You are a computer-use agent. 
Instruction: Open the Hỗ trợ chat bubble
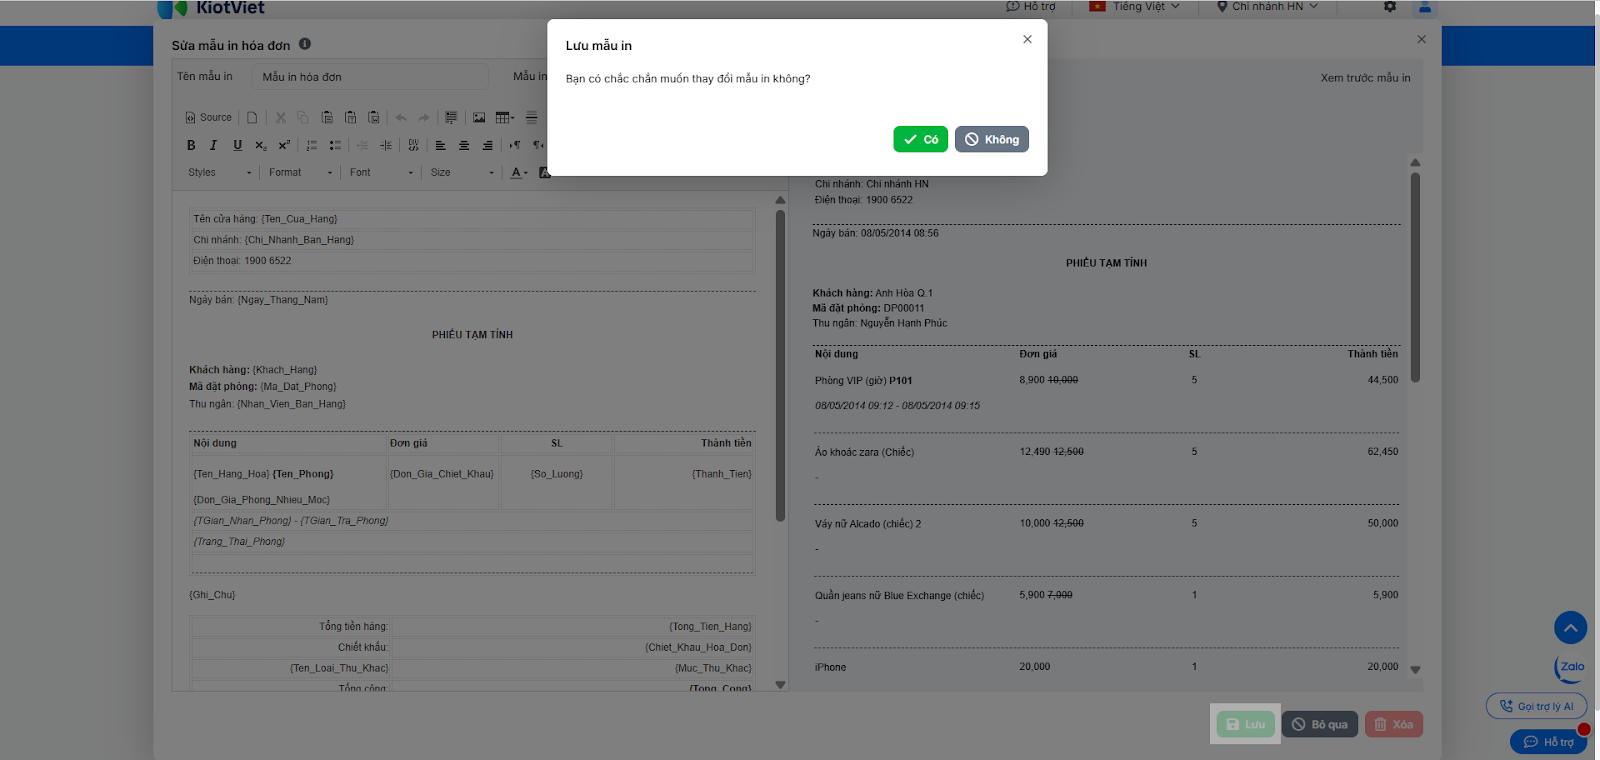[1548, 742]
